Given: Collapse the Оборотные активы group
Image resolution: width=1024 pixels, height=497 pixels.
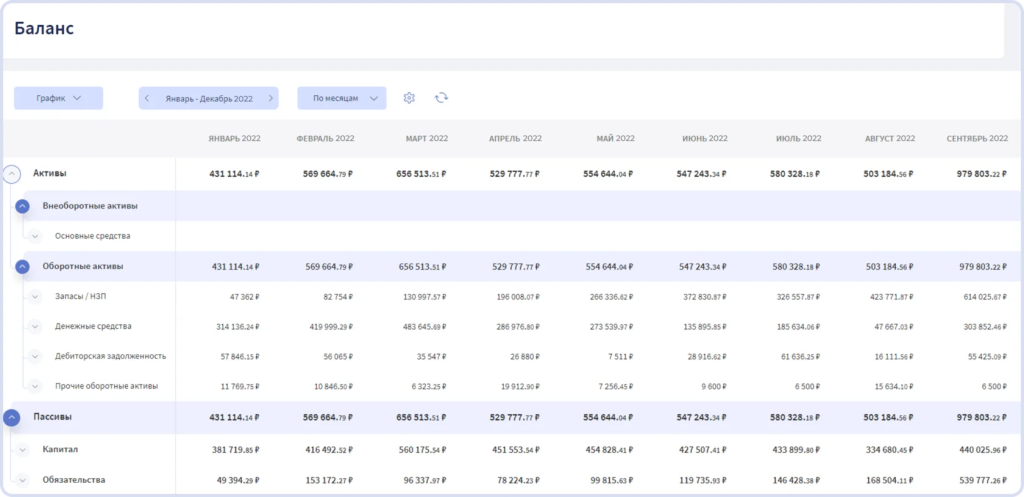Looking at the screenshot, I should (x=22, y=266).
